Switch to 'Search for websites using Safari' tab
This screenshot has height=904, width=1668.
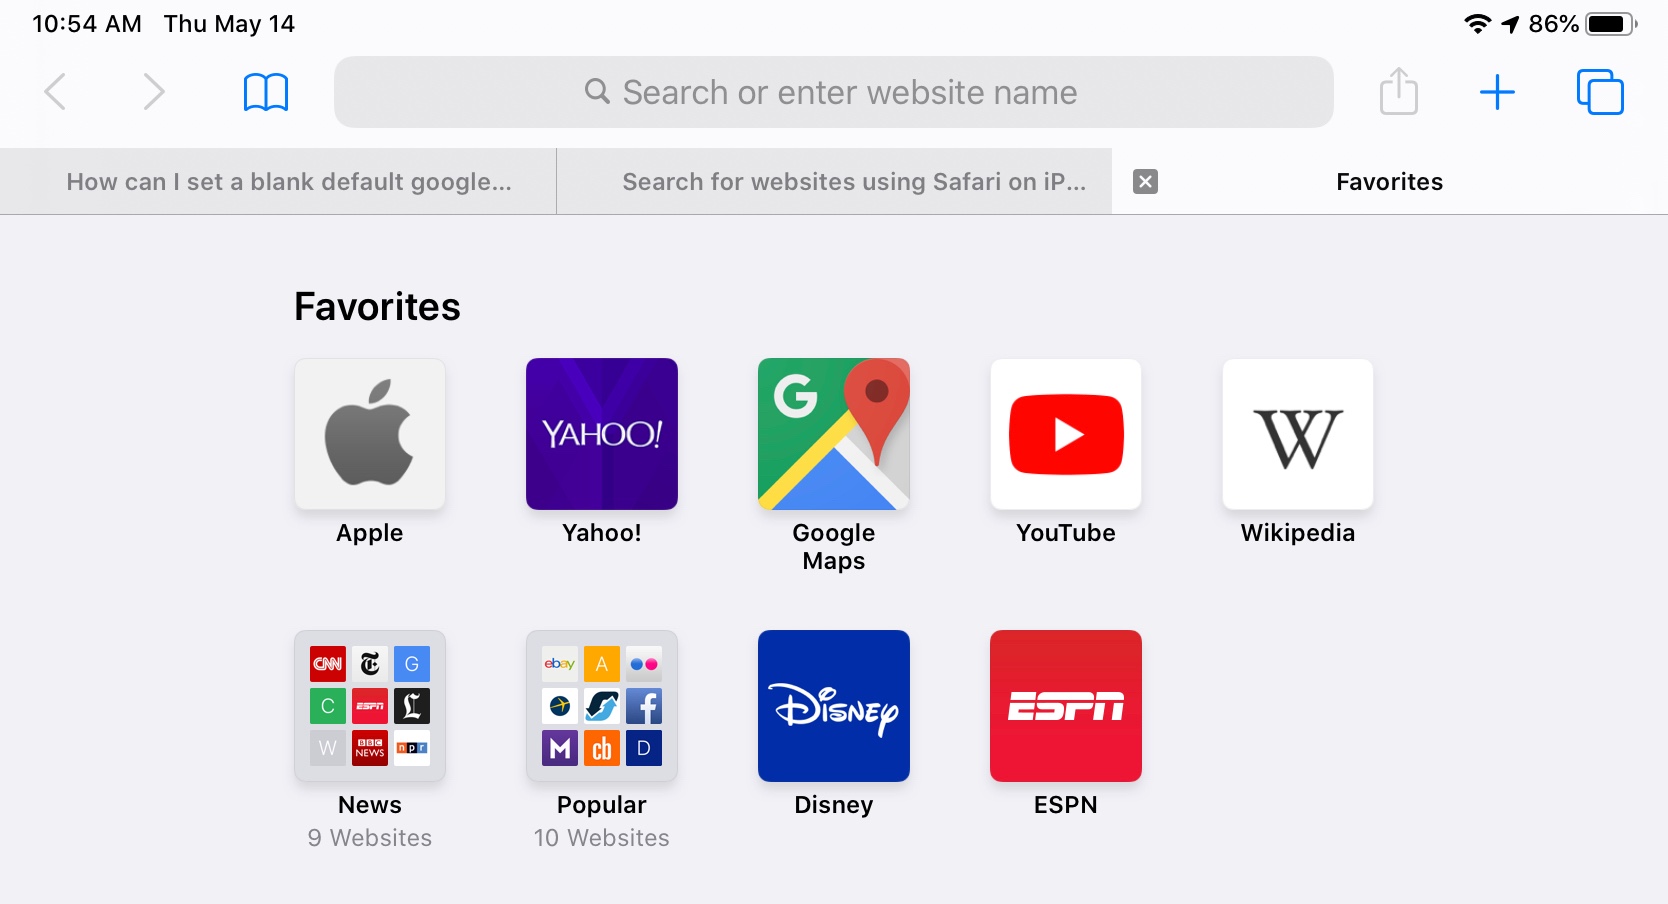tap(834, 181)
